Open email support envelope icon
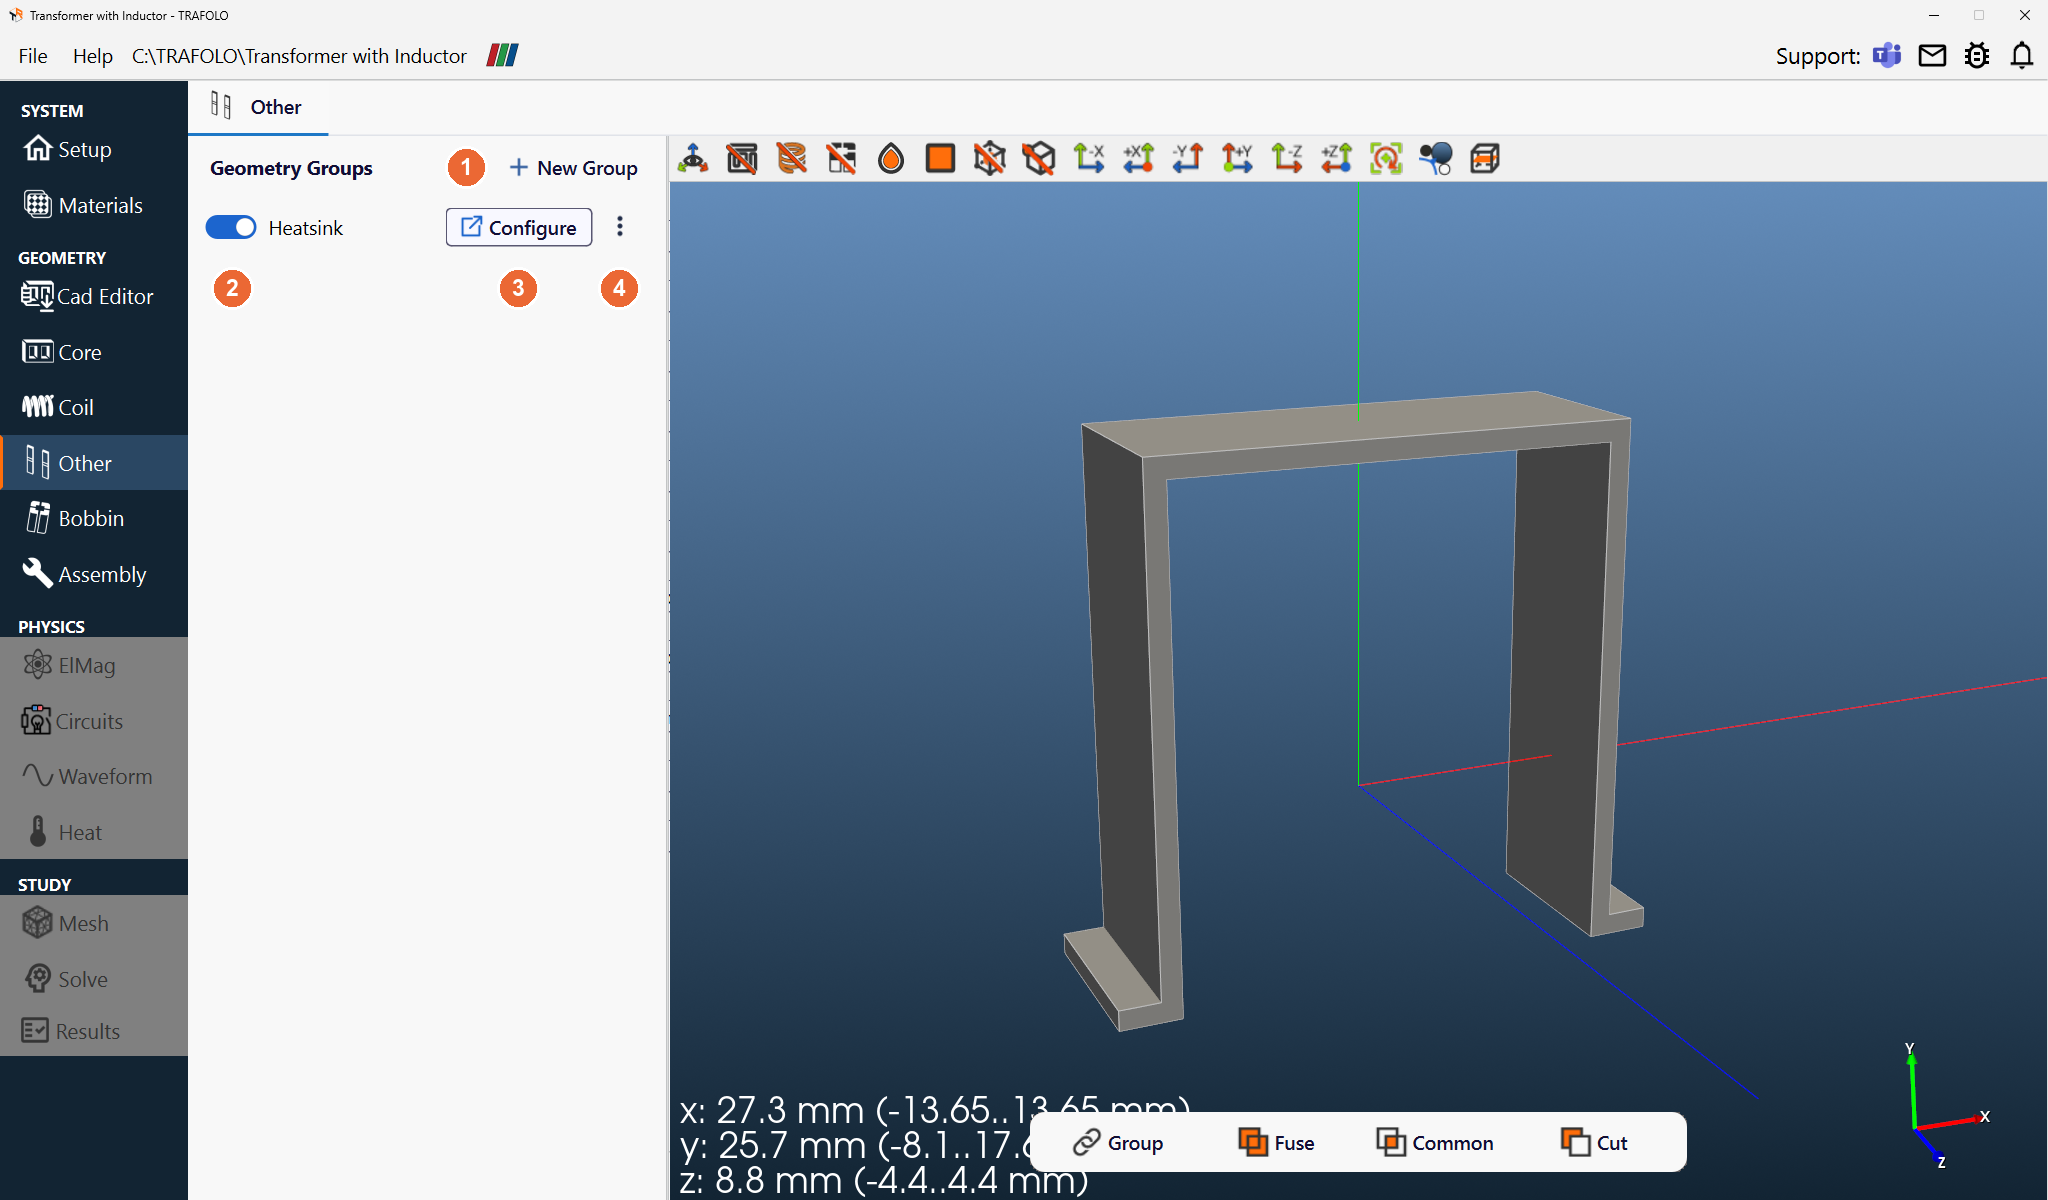This screenshot has width=2048, height=1200. pyautogui.click(x=1932, y=55)
